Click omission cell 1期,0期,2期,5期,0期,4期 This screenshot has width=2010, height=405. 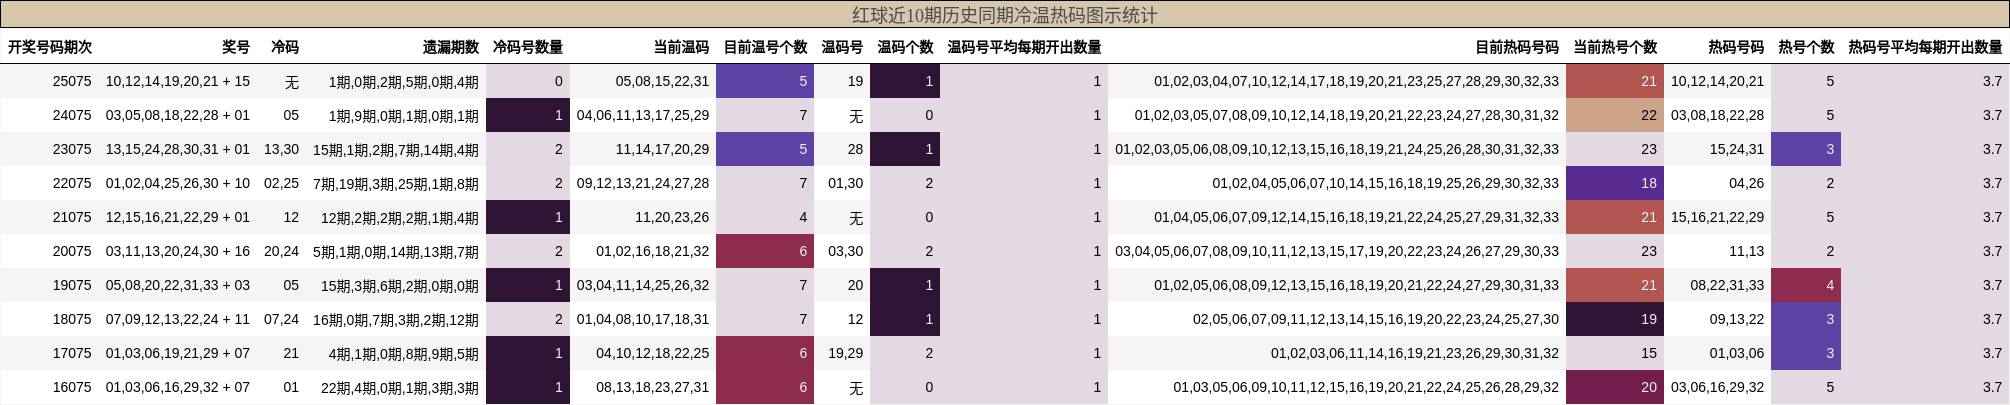[404, 82]
